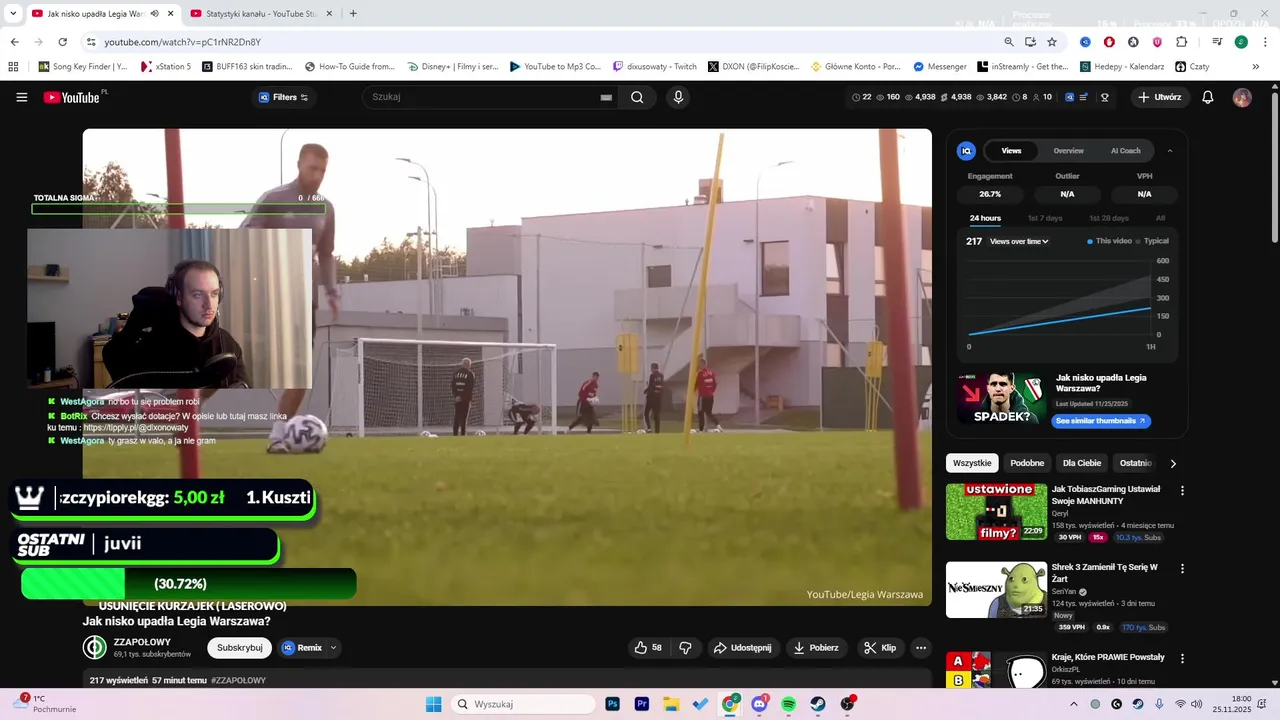Mute the playing tab via speaker icon

pos(154,14)
